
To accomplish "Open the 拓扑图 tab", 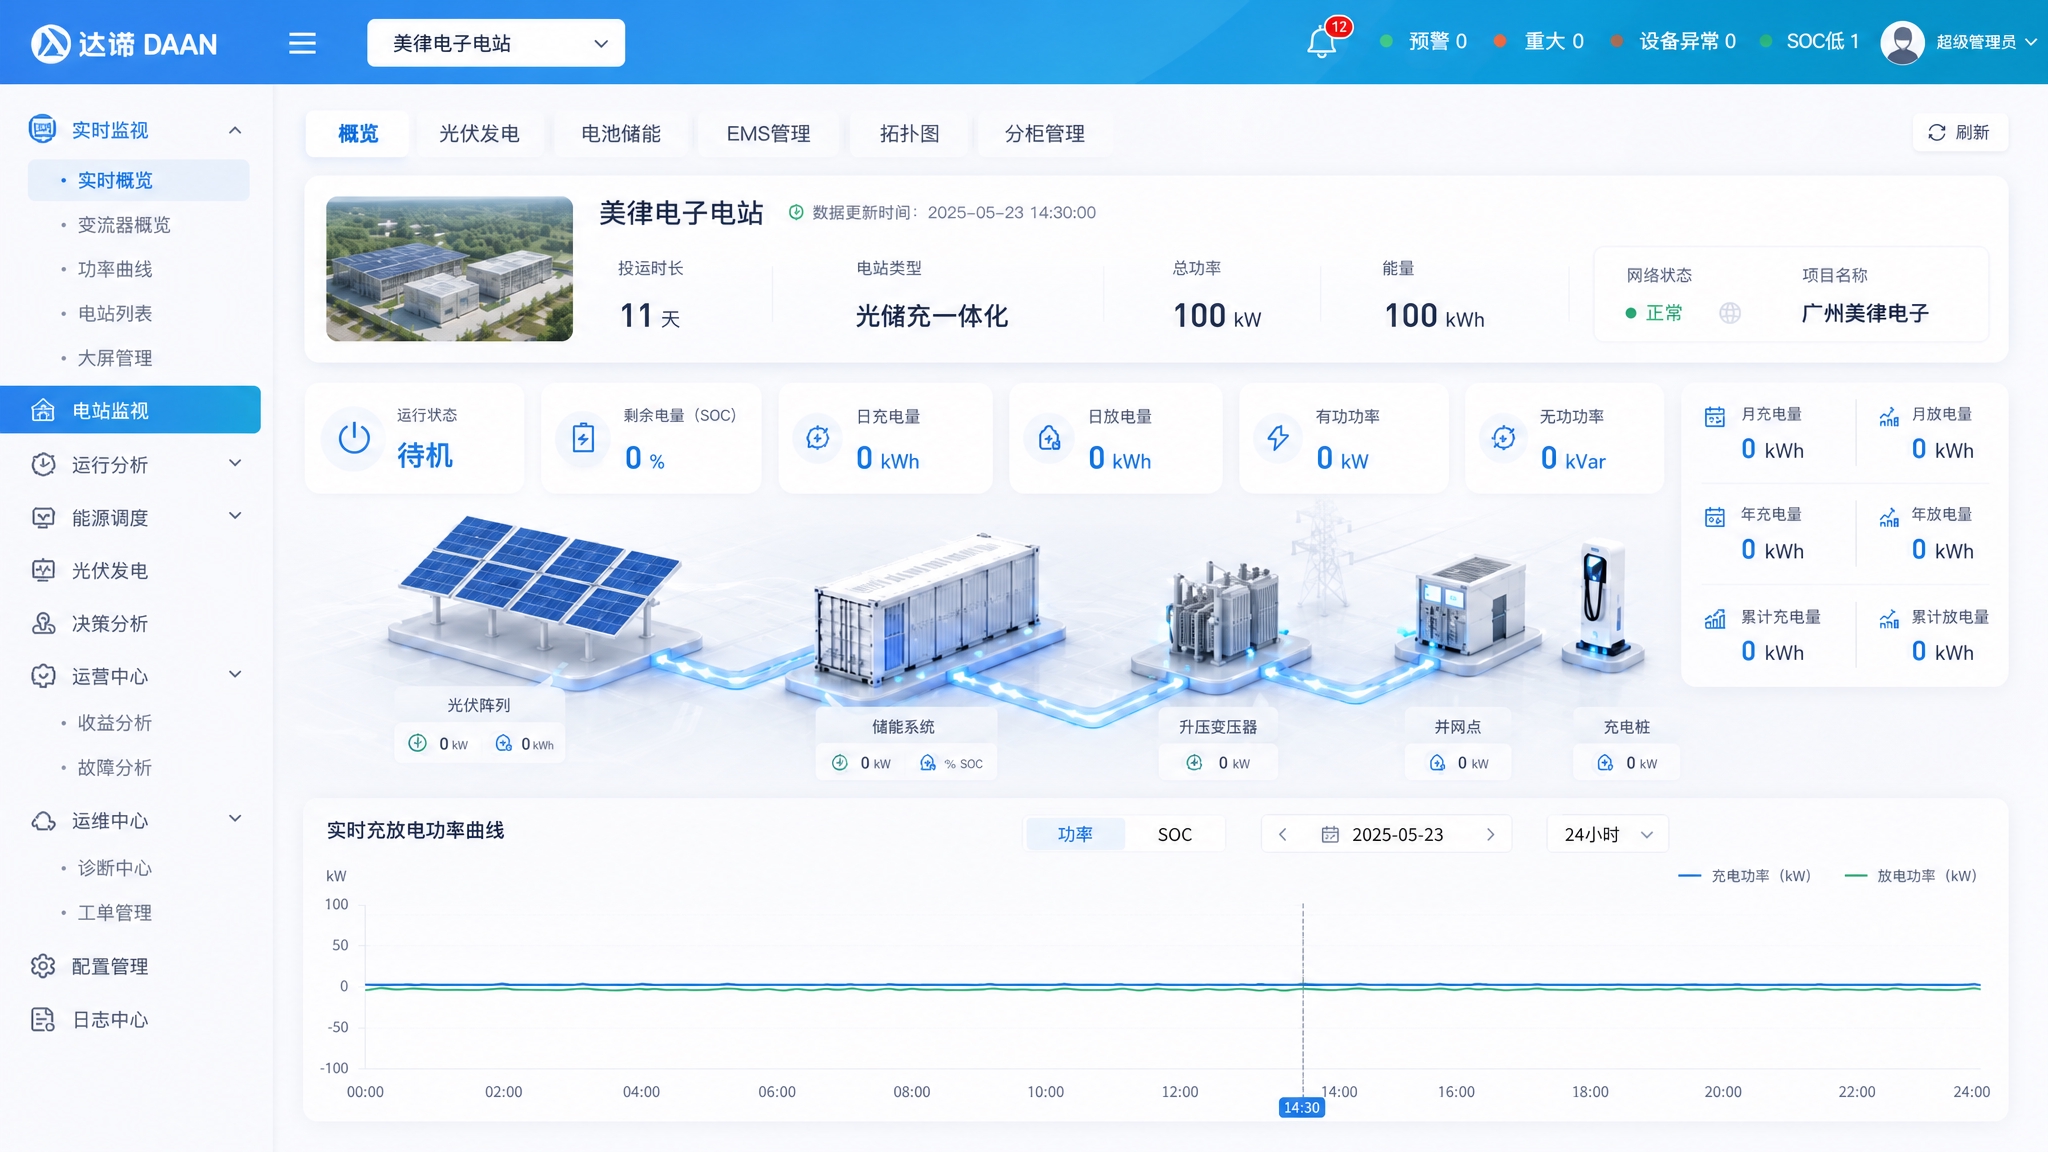I will pos(909,133).
